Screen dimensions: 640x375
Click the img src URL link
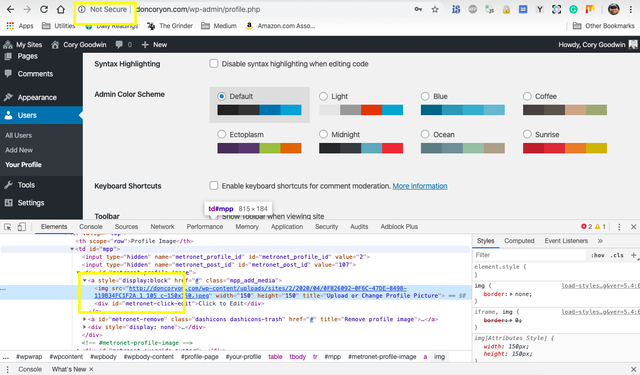250,292
